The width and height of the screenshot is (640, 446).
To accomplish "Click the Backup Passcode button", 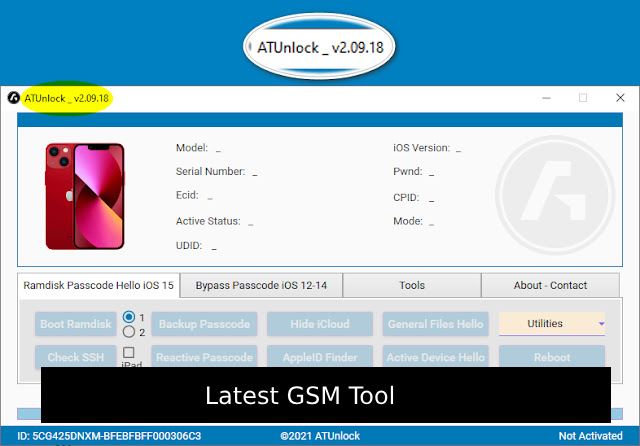I will [204, 324].
